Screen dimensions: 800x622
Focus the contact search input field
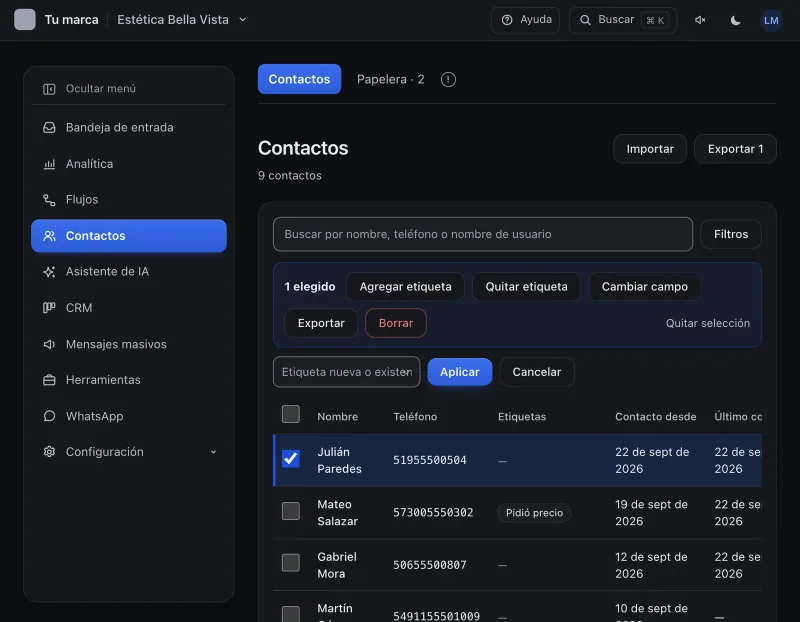pos(483,234)
